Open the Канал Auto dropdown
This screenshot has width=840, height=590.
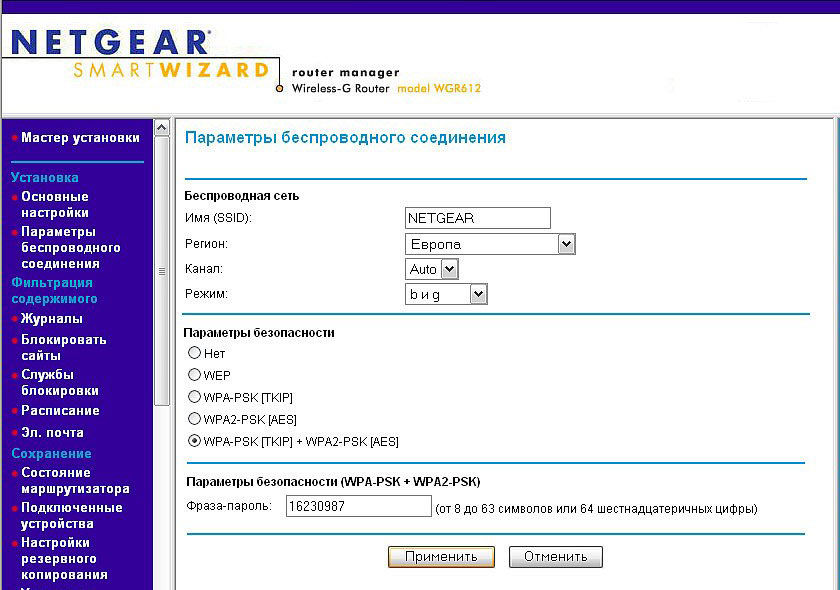tap(432, 269)
